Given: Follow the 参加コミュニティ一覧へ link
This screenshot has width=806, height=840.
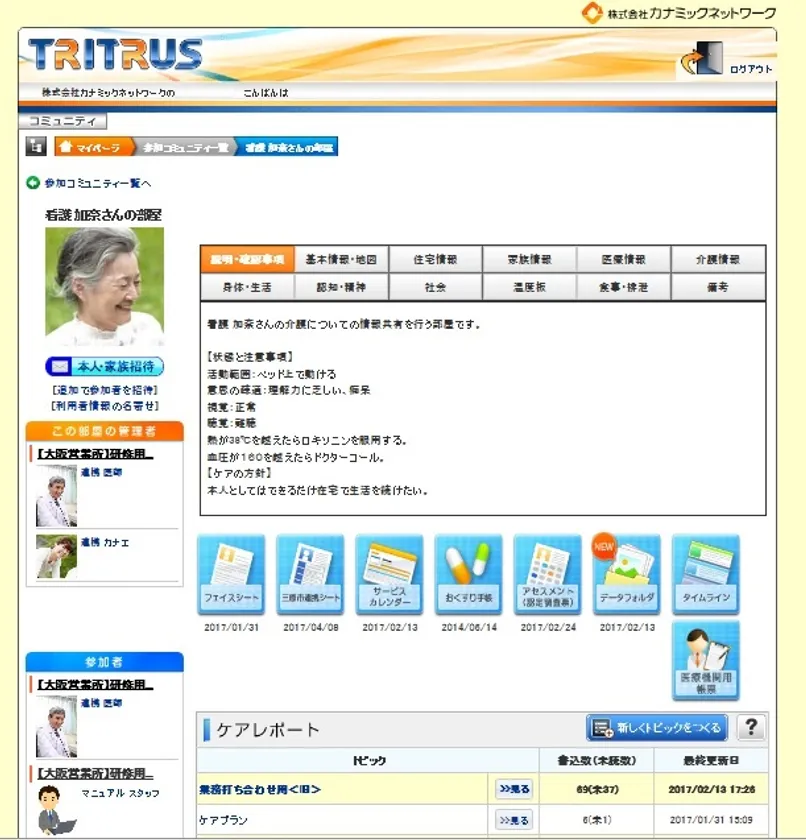Looking at the screenshot, I should point(97,183).
